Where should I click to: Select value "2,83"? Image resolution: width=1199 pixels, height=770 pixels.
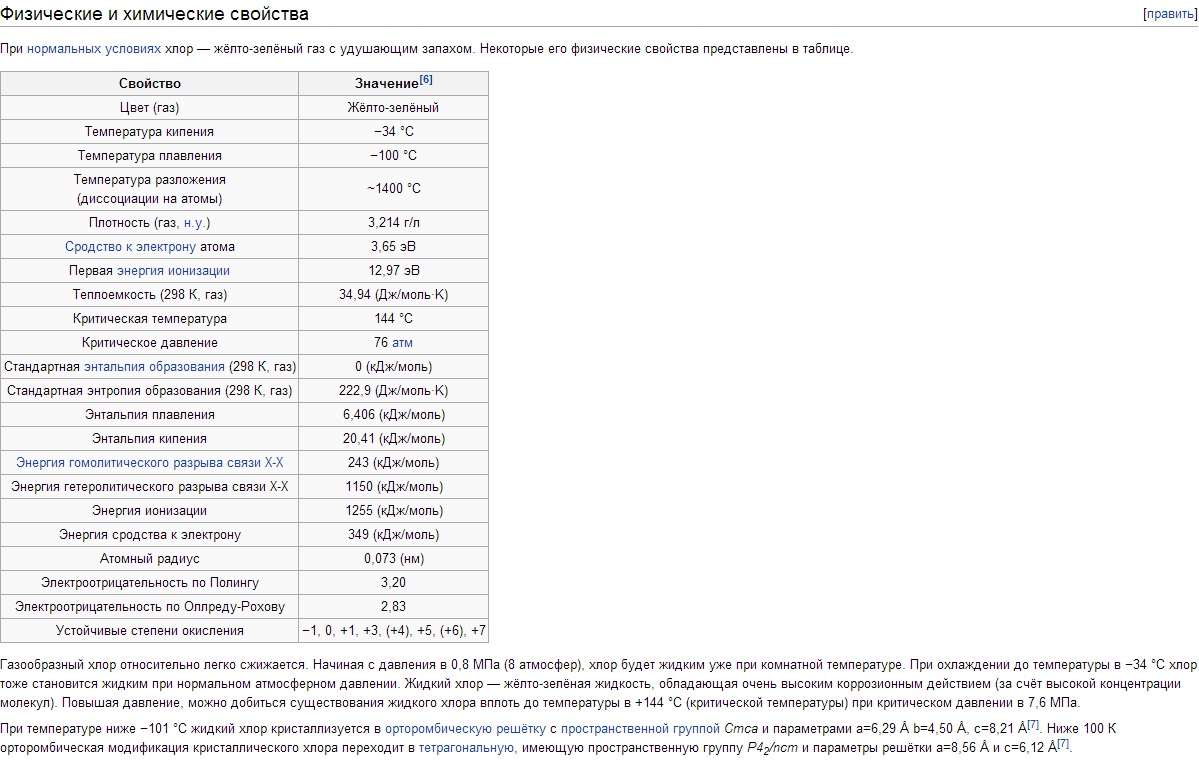tap(393, 606)
